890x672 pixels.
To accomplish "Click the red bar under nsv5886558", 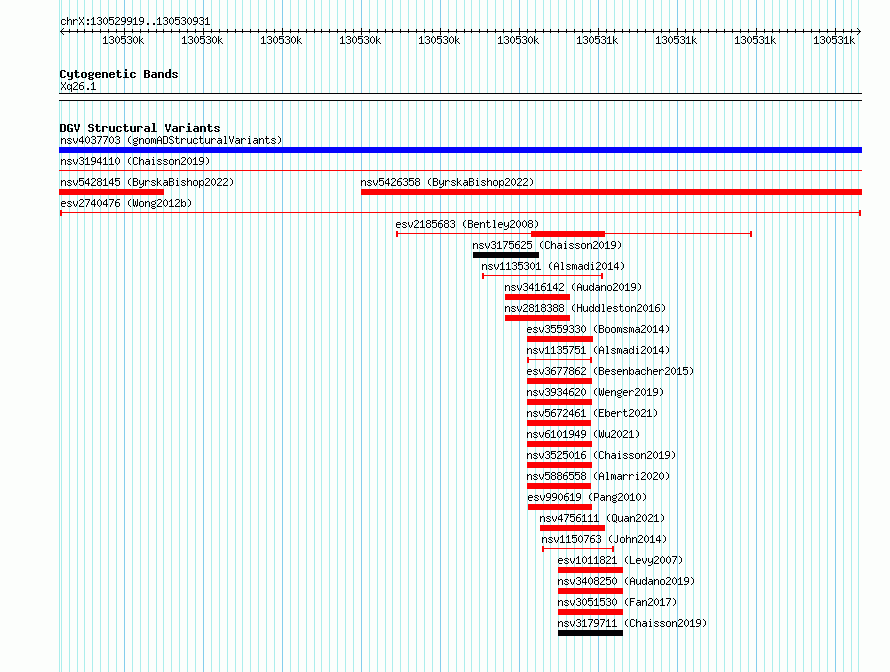I will 559,486.
